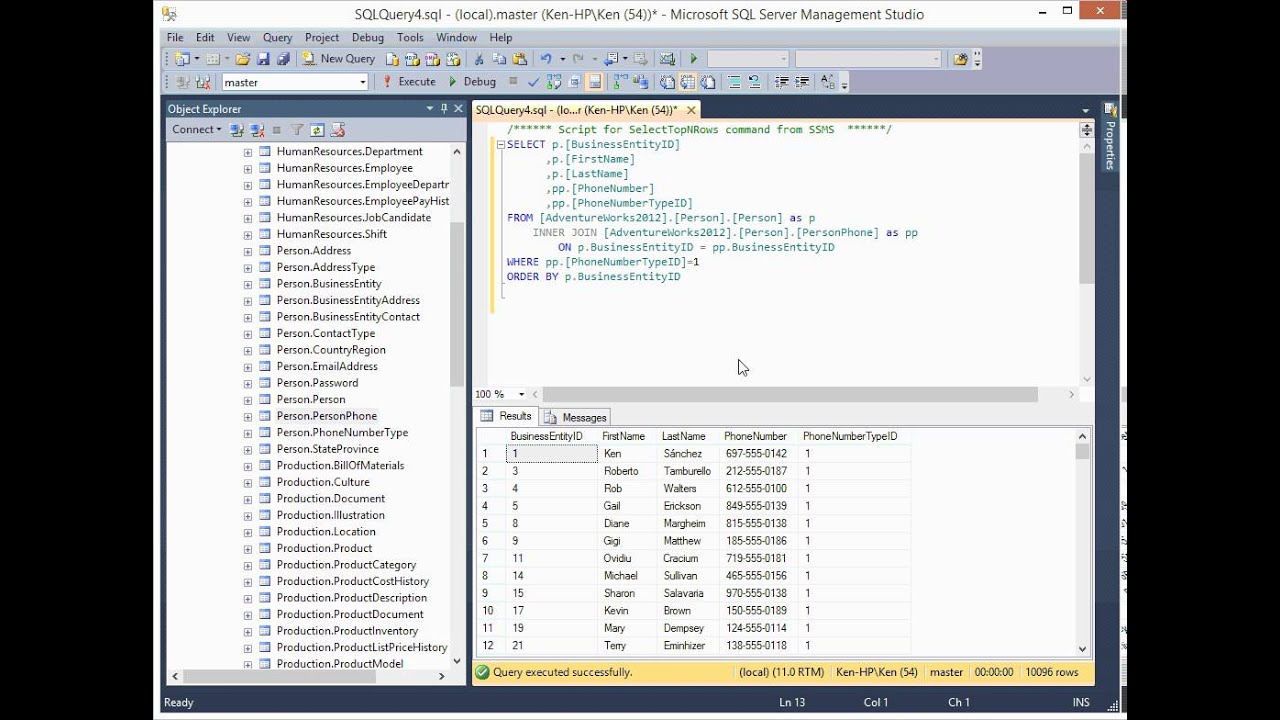Click the Paste toolbar icon
Image resolution: width=1280 pixels, height=720 pixels.
click(520, 59)
